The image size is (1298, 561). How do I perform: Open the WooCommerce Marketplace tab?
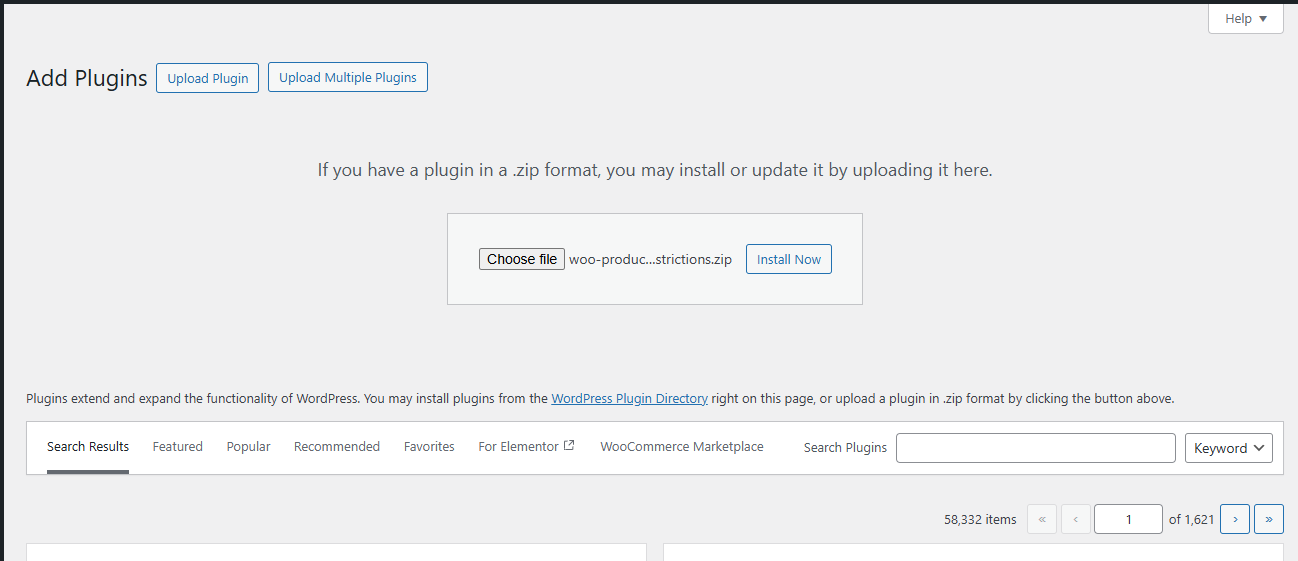pos(681,447)
